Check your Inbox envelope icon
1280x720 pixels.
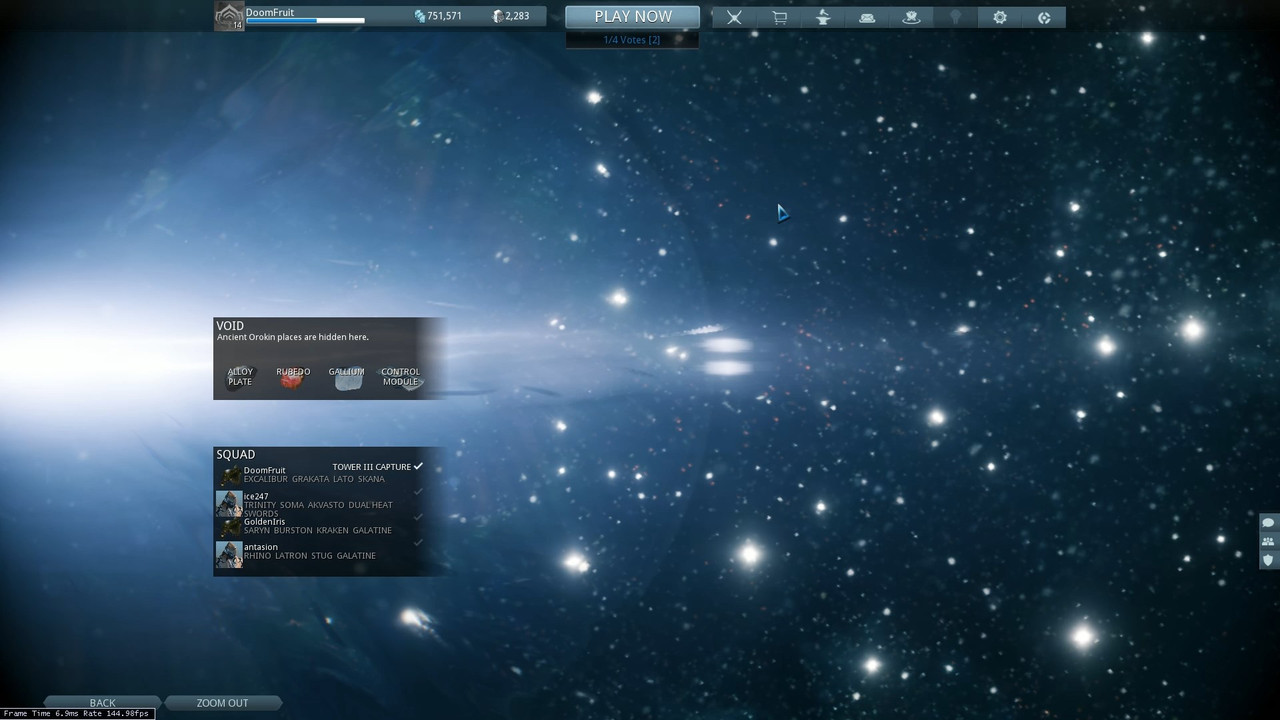tap(867, 17)
